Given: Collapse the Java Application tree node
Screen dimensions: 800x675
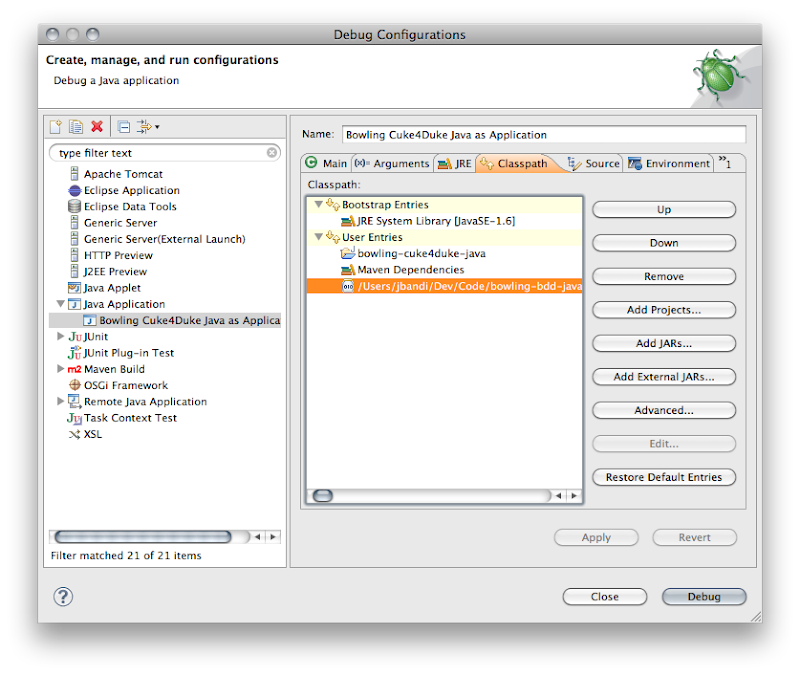Looking at the screenshot, I should click(x=60, y=304).
